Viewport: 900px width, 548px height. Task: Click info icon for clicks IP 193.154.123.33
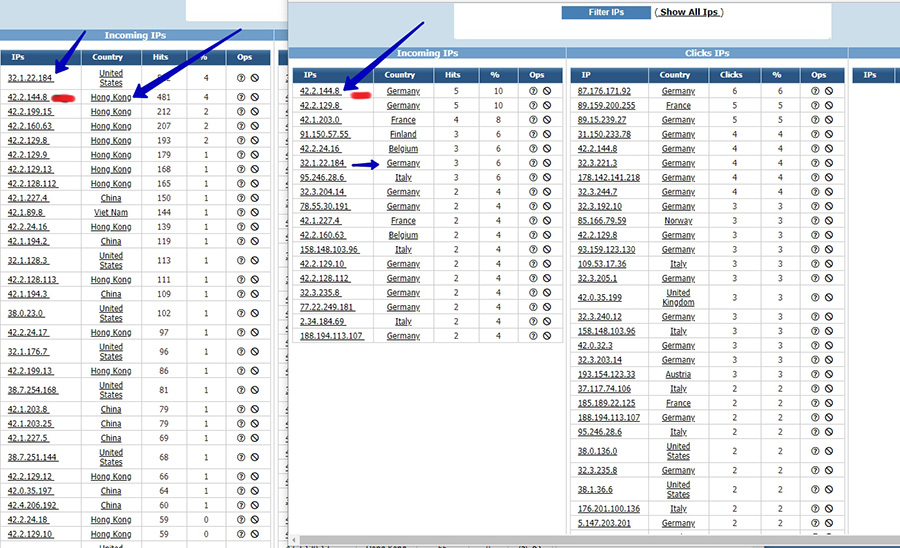815,374
